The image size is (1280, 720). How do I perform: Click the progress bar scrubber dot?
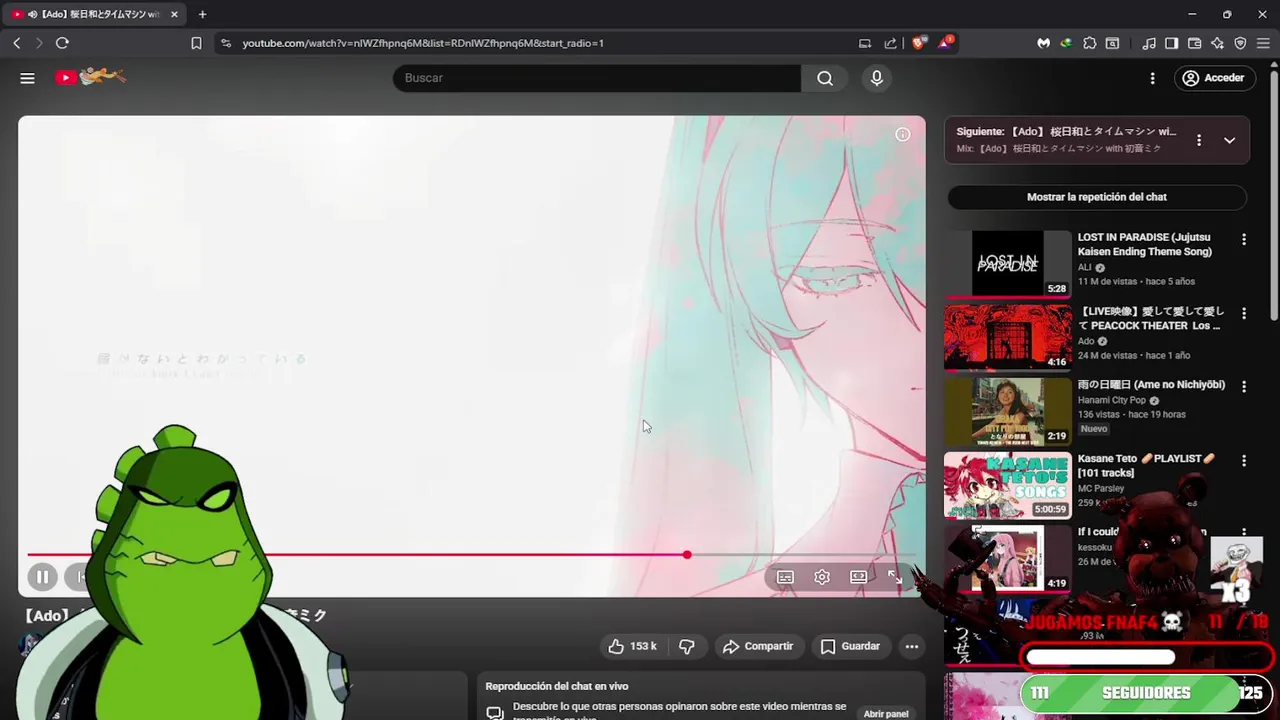coord(687,555)
